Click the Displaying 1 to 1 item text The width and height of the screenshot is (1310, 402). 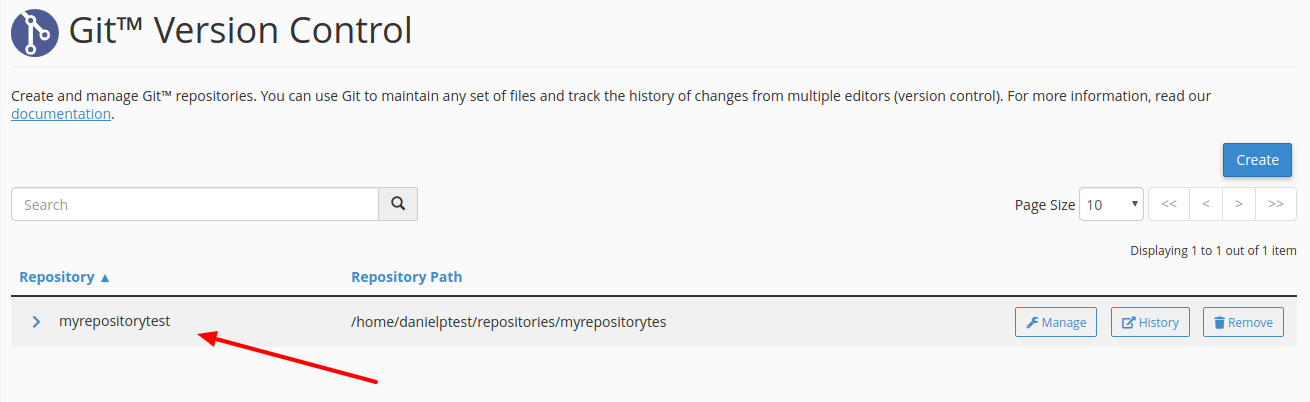(x=1213, y=251)
